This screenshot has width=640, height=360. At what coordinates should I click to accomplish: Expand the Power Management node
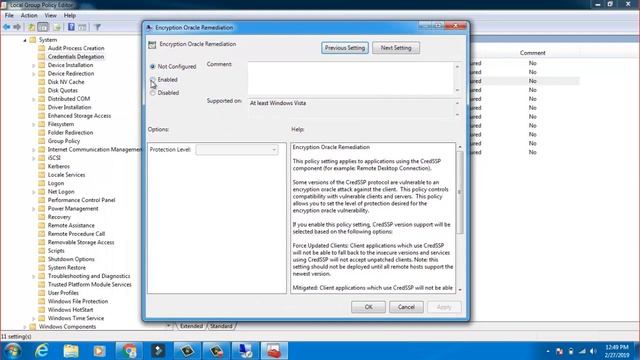(x=34, y=209)
